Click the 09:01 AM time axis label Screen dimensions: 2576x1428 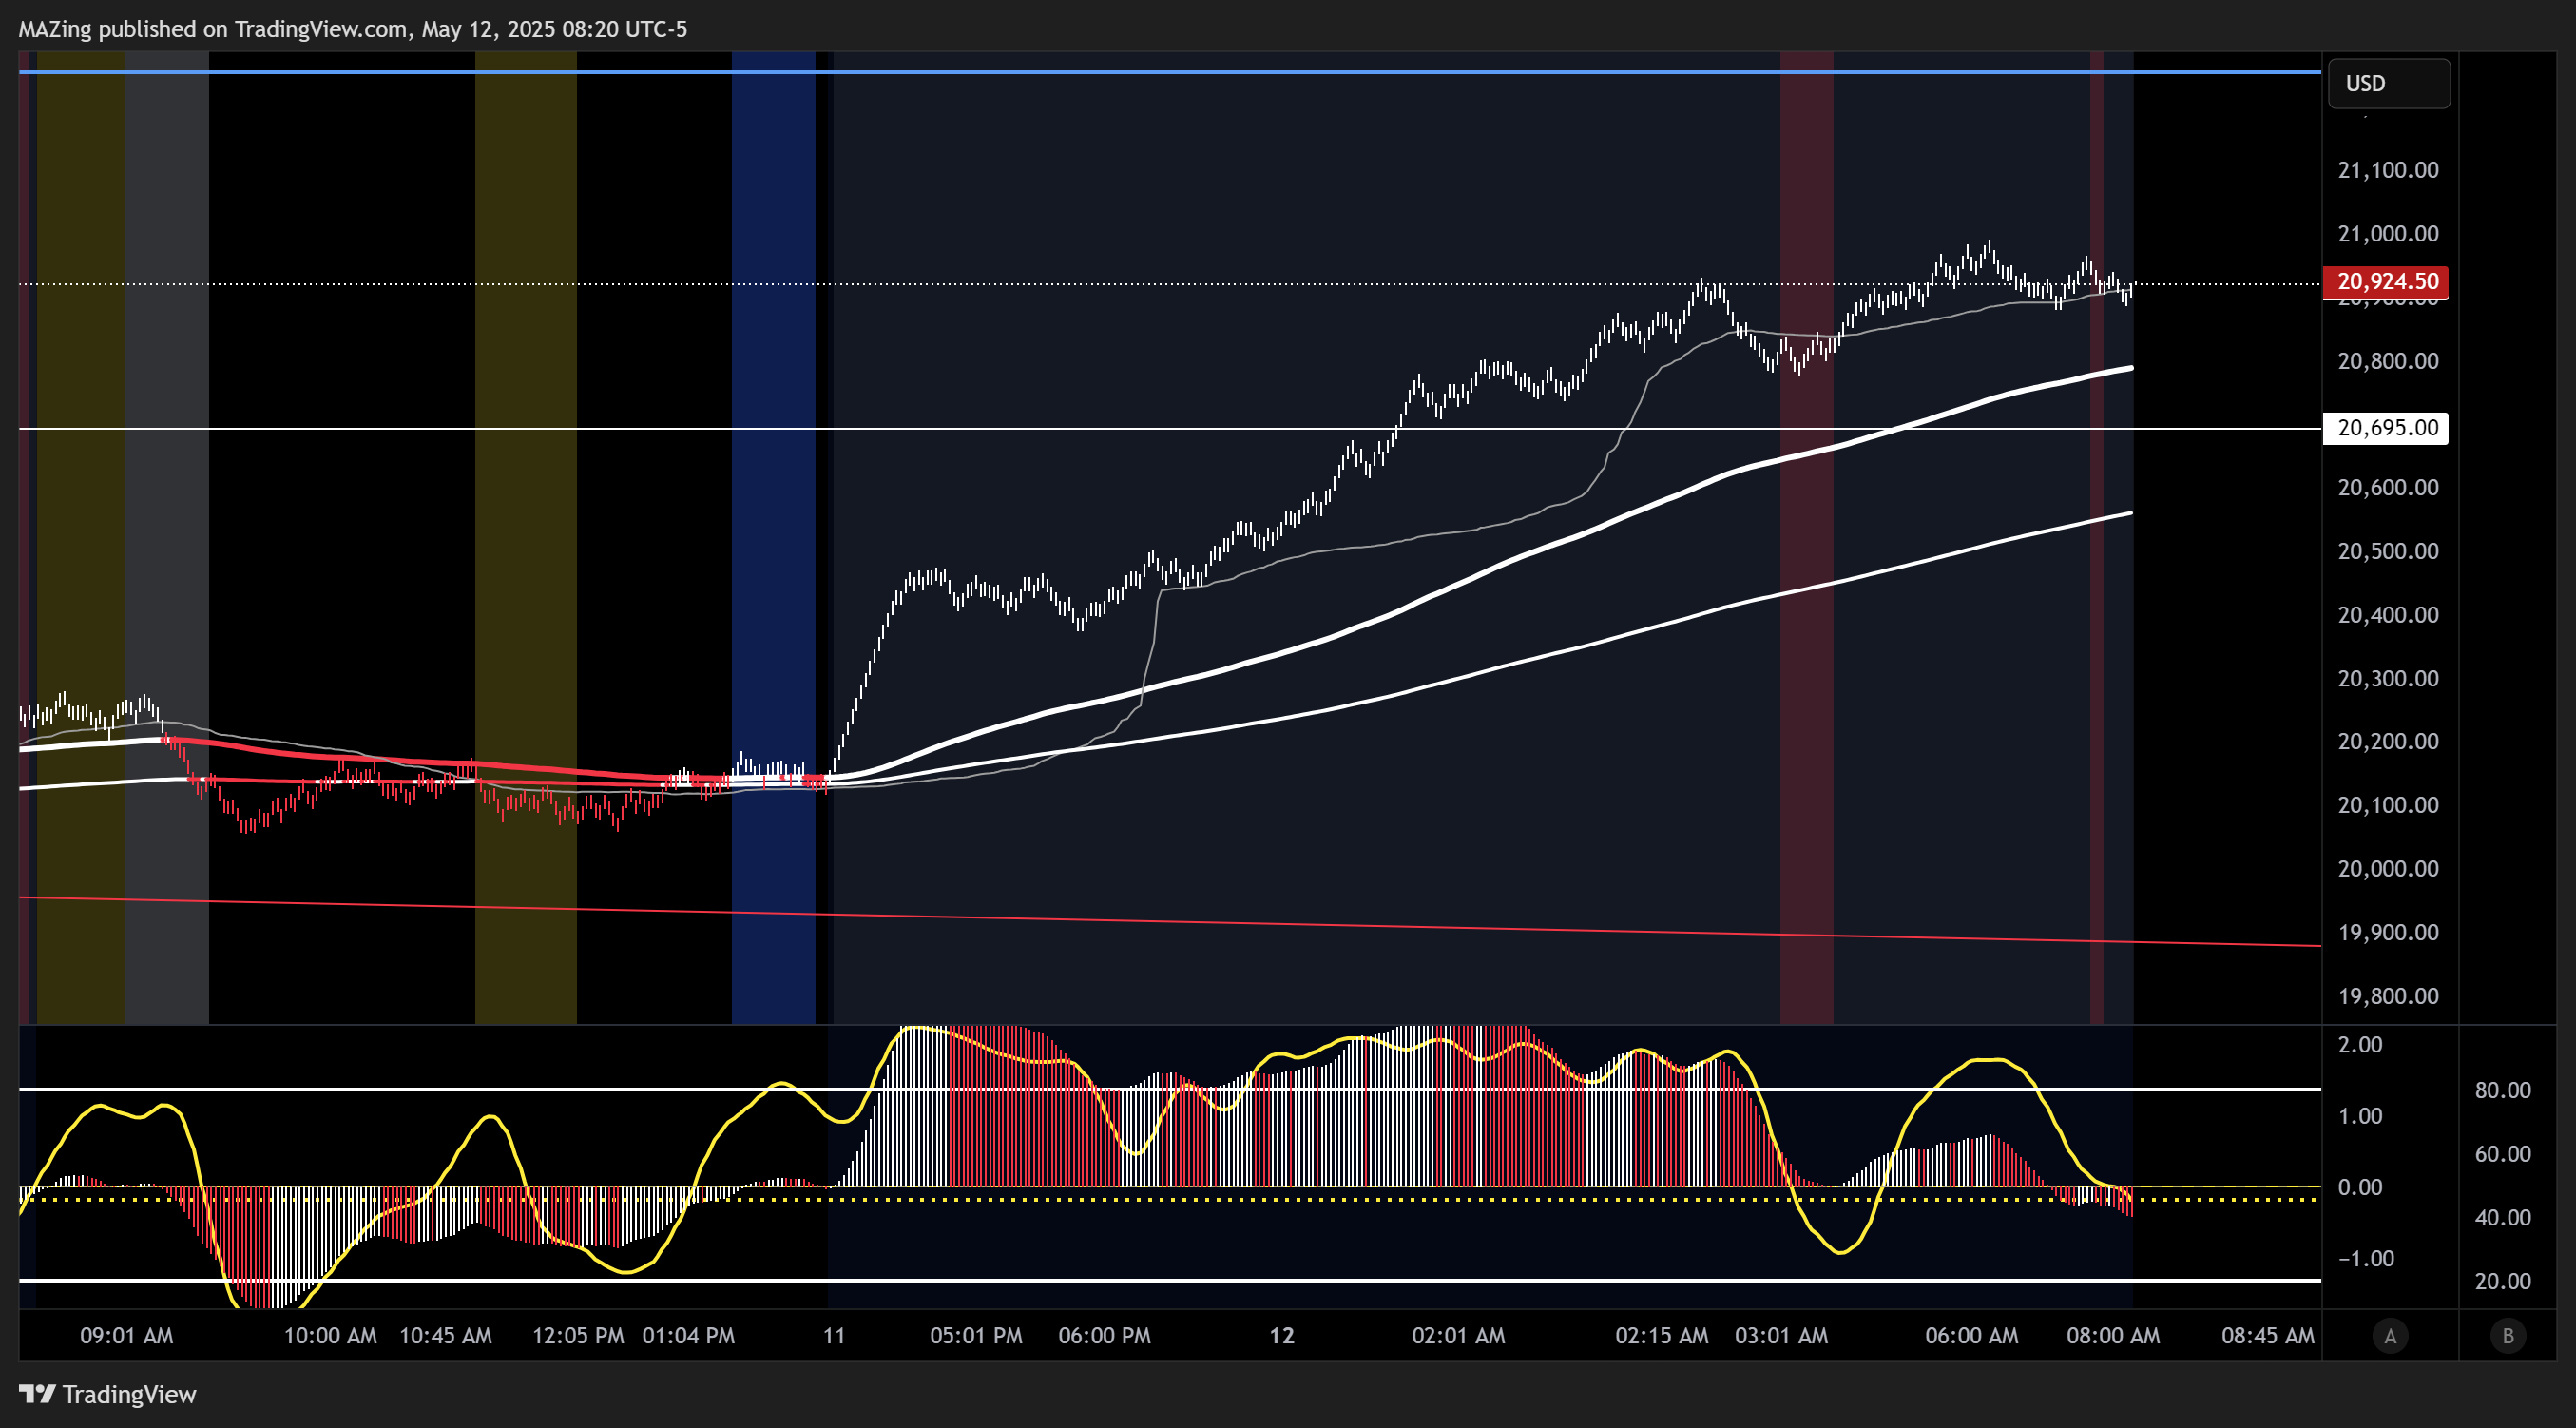click(127, 1336)
